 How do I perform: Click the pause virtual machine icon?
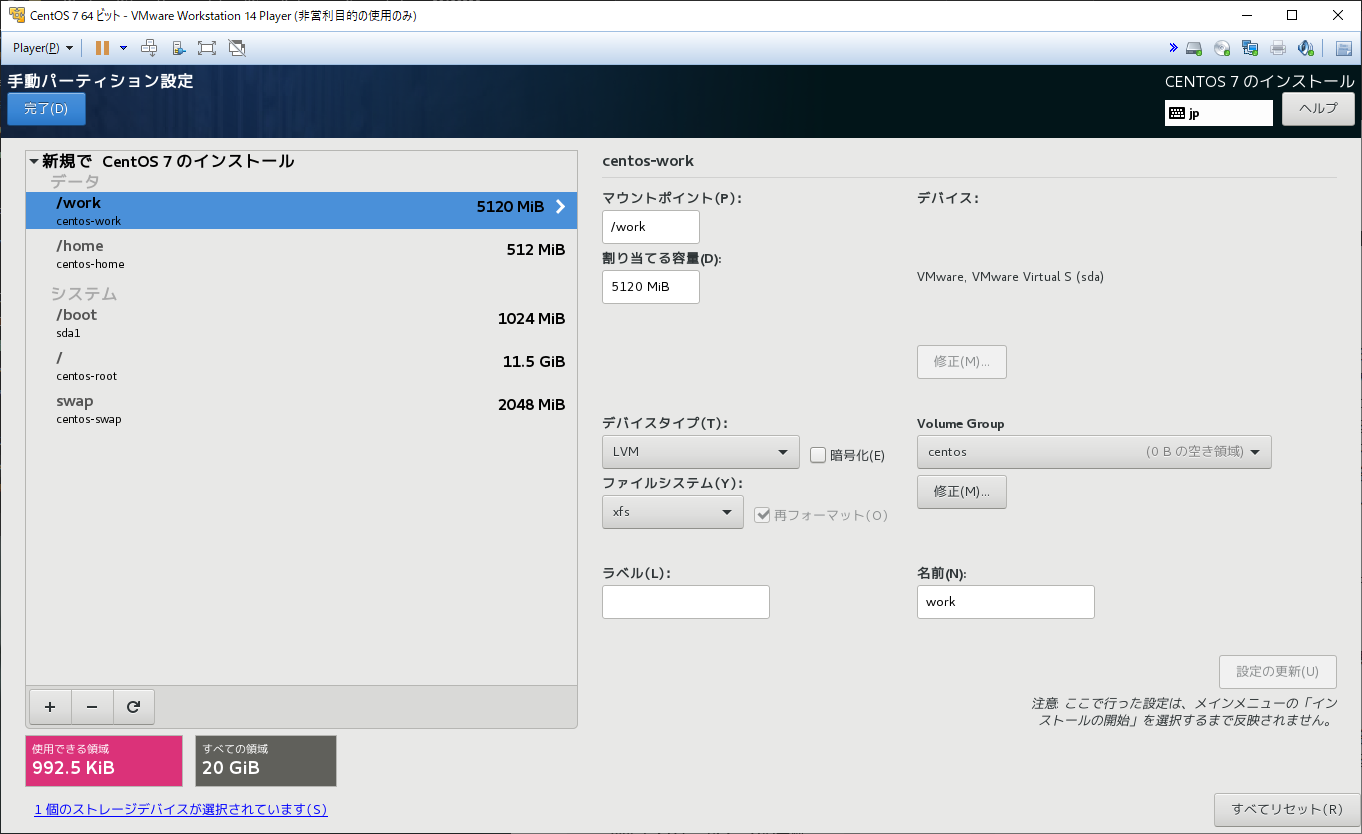point(102,48)
